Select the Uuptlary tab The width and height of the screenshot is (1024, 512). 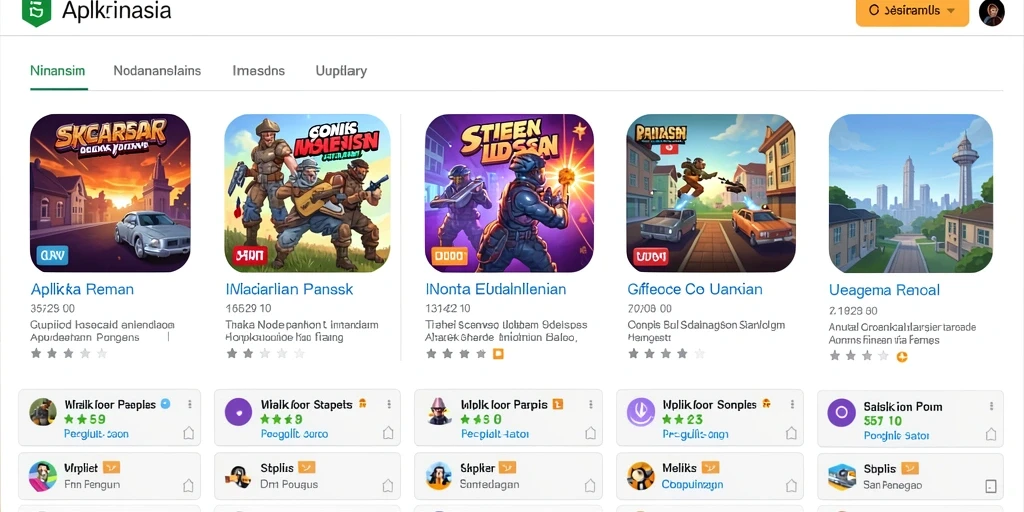[x=341, y=71]
